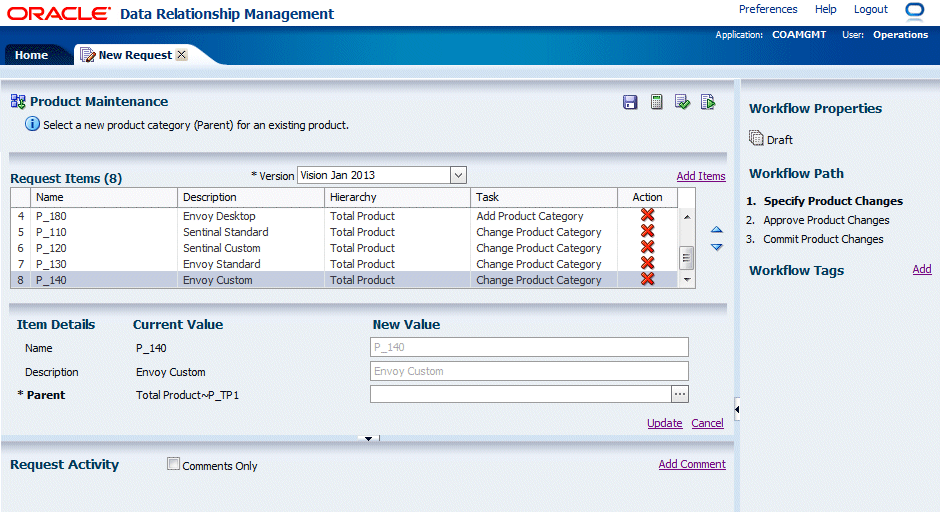940x512 pixels.
Task: Click the Calculate request icon
Action: (x=657, y=102)
